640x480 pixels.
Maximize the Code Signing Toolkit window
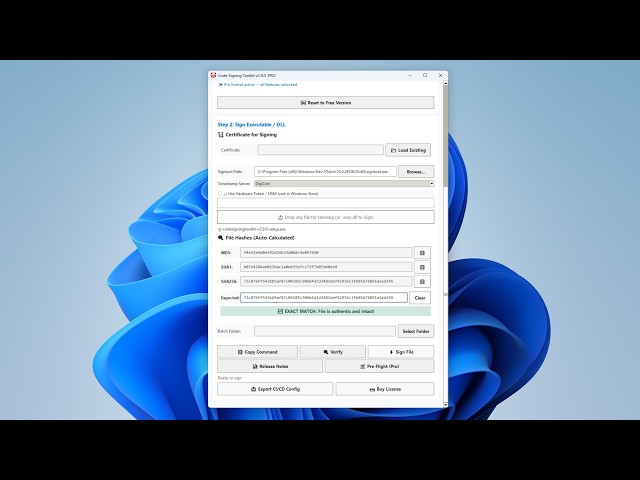(x=425, y=76)
